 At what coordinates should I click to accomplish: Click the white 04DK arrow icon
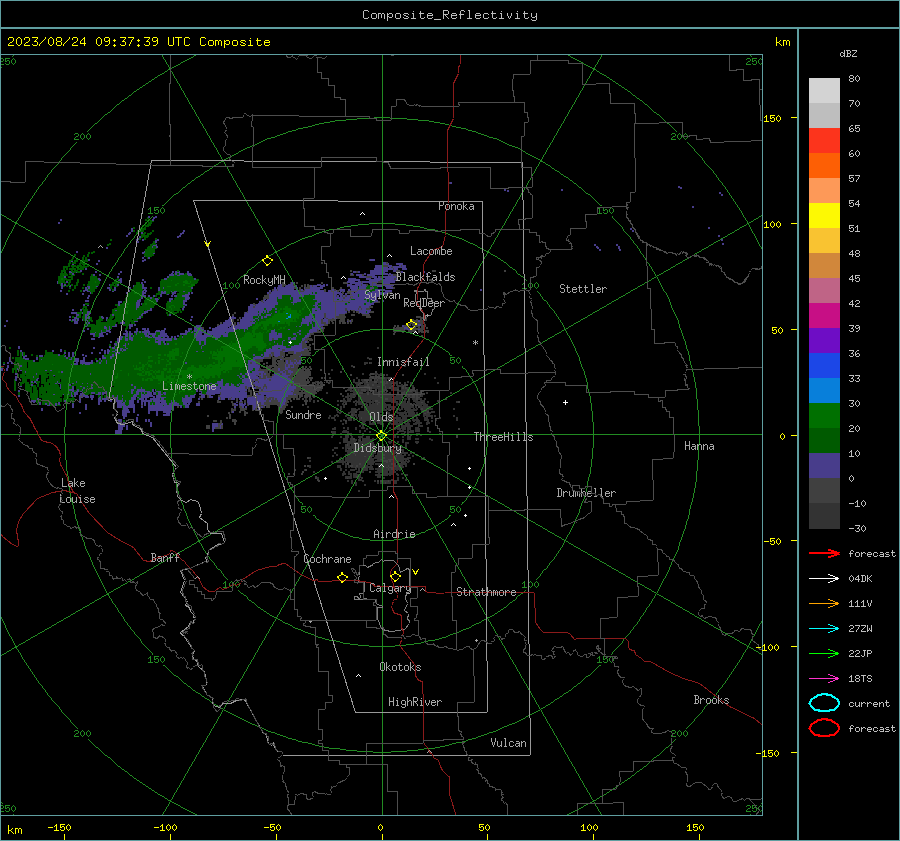pos(824,578)
